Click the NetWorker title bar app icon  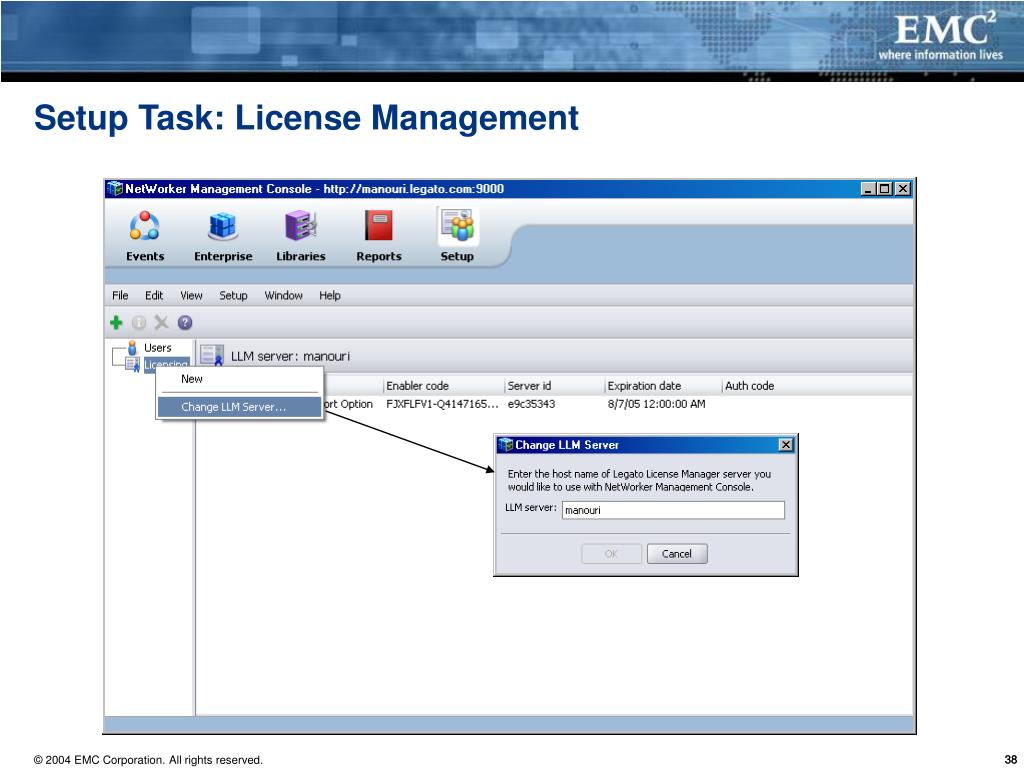coord(115,189)
